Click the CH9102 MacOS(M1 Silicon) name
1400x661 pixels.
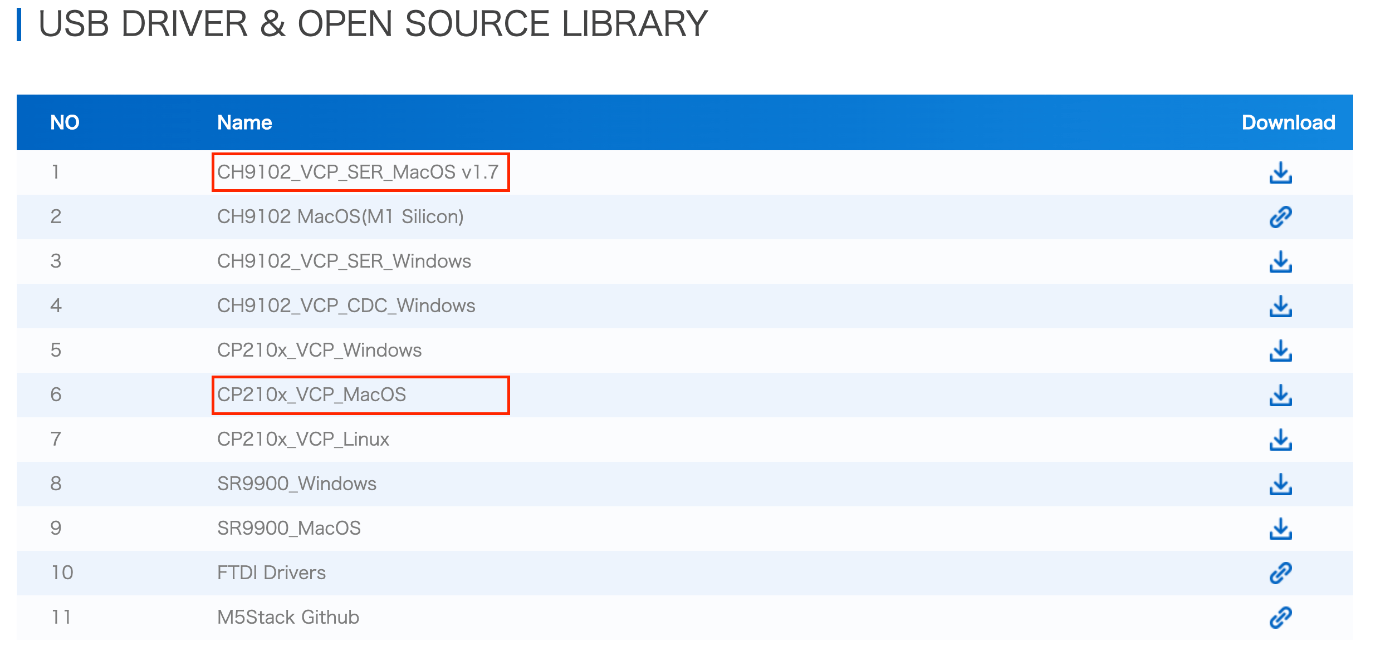[x=340, y=216]
